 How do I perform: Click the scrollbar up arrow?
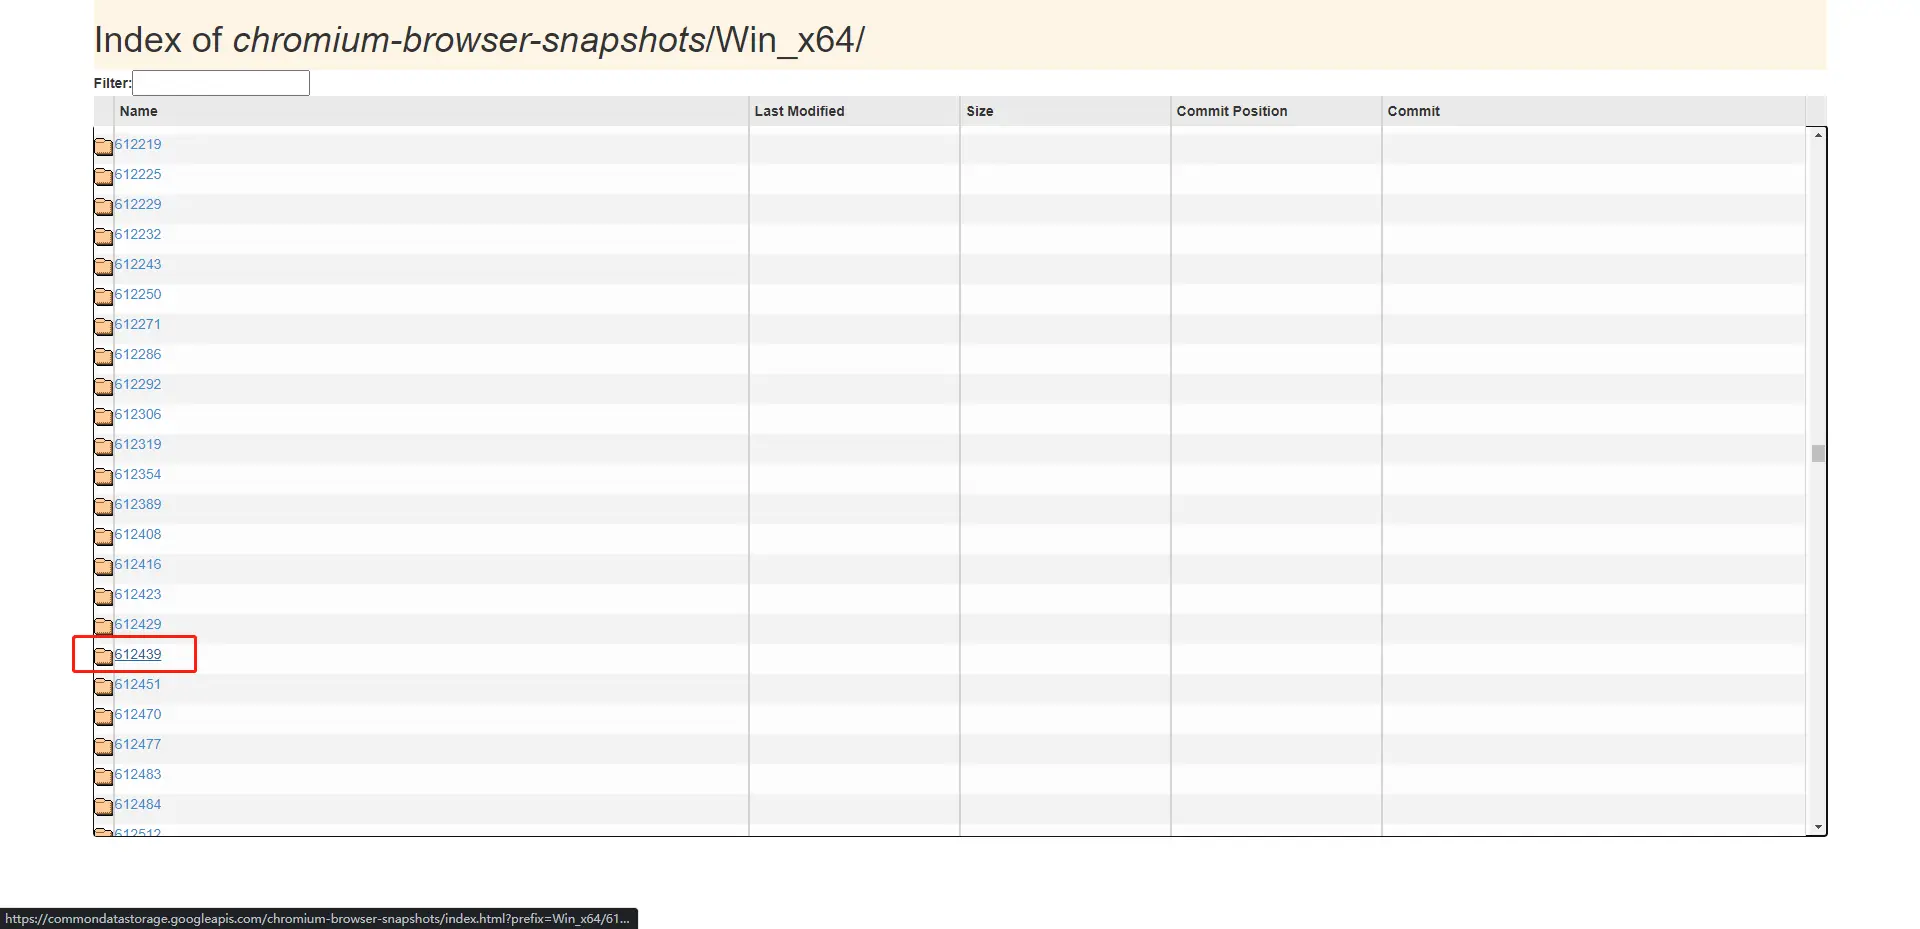pos(1818,135)
